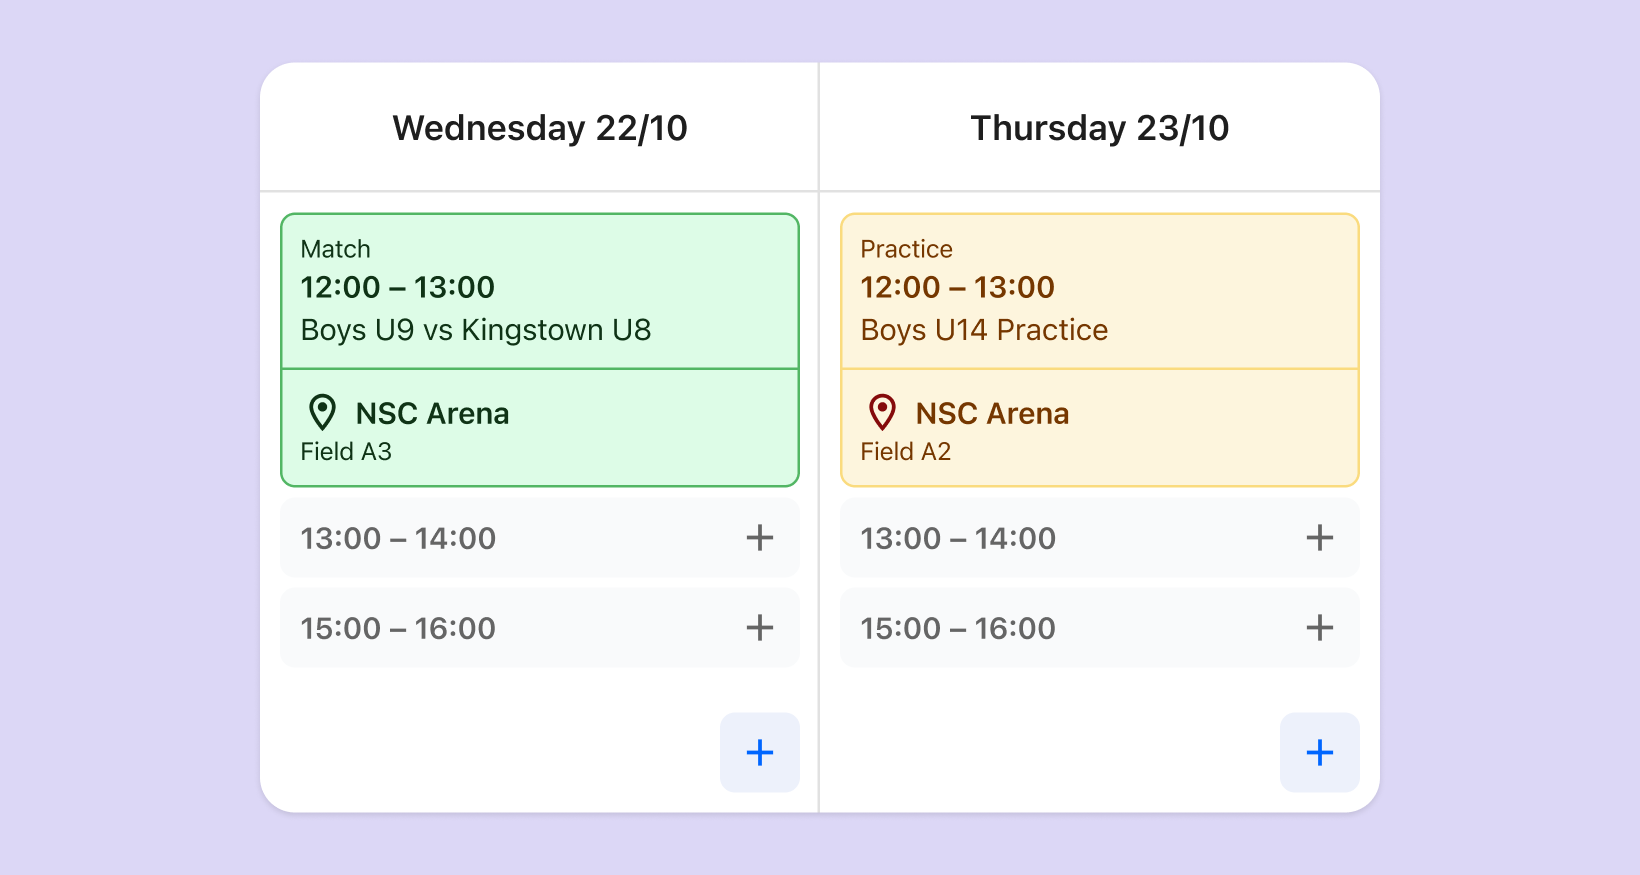Select the Thursday 23/10 column header

(x=1100, y=128)
